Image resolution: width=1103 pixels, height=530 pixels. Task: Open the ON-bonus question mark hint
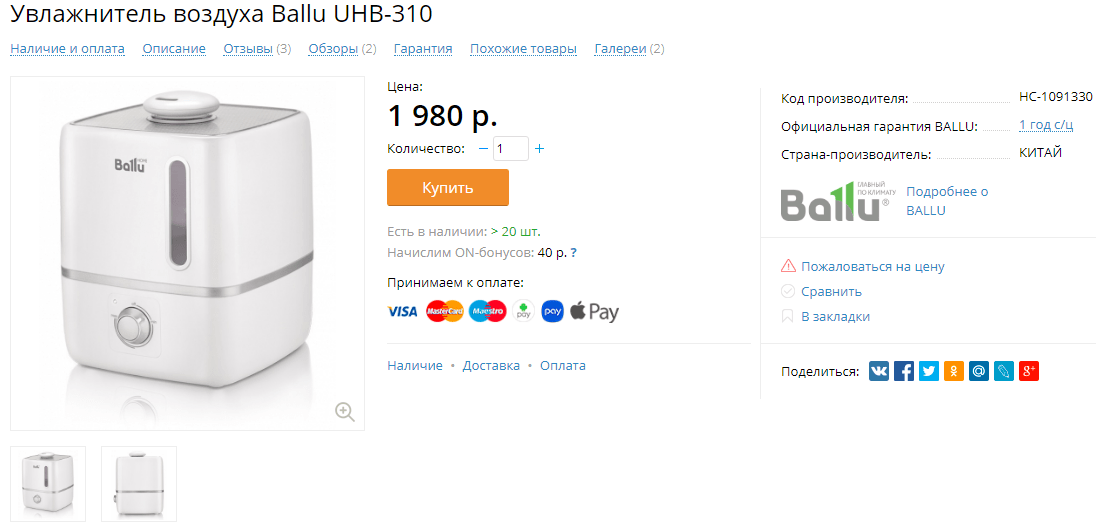pos(574,253)
